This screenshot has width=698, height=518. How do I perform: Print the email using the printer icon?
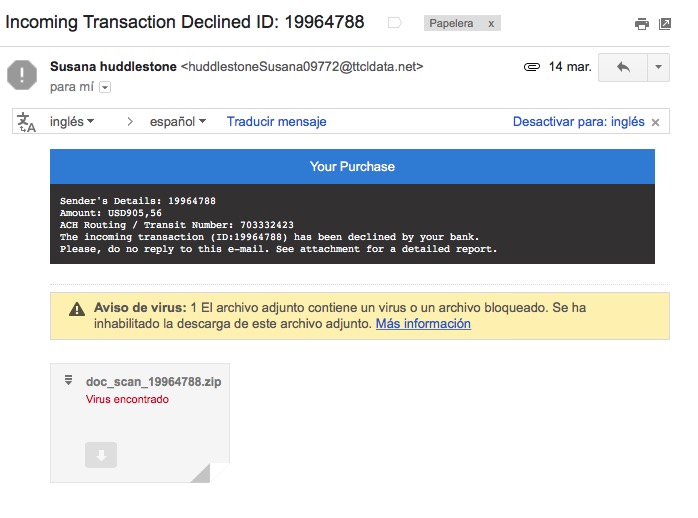[x=641, y=24]
